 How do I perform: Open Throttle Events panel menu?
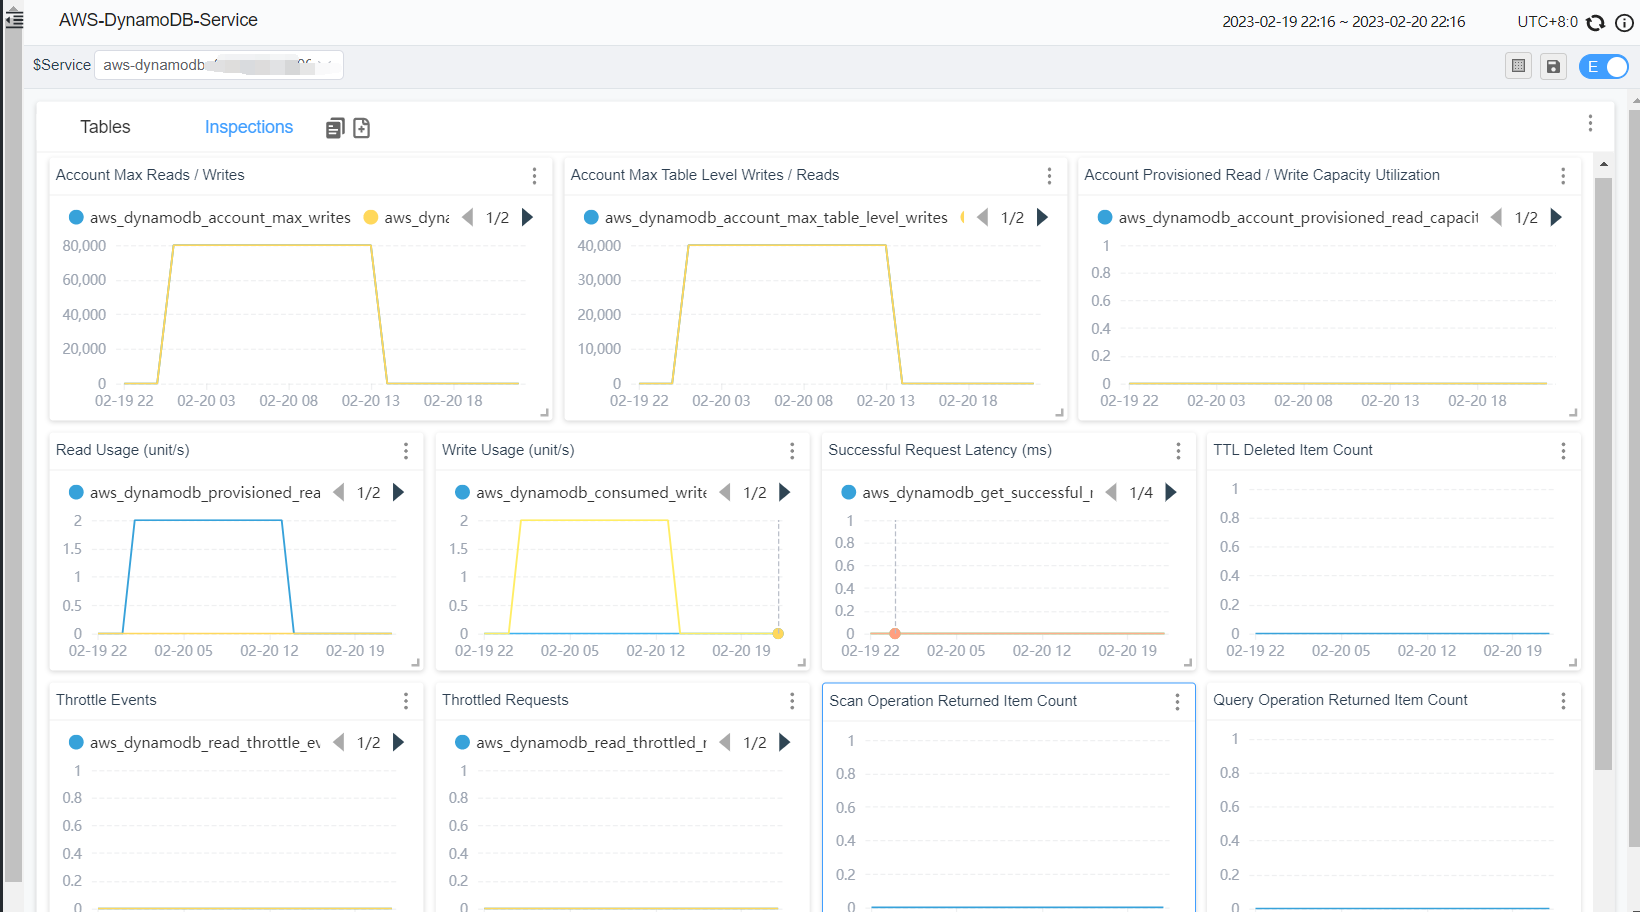click(406, 701)
